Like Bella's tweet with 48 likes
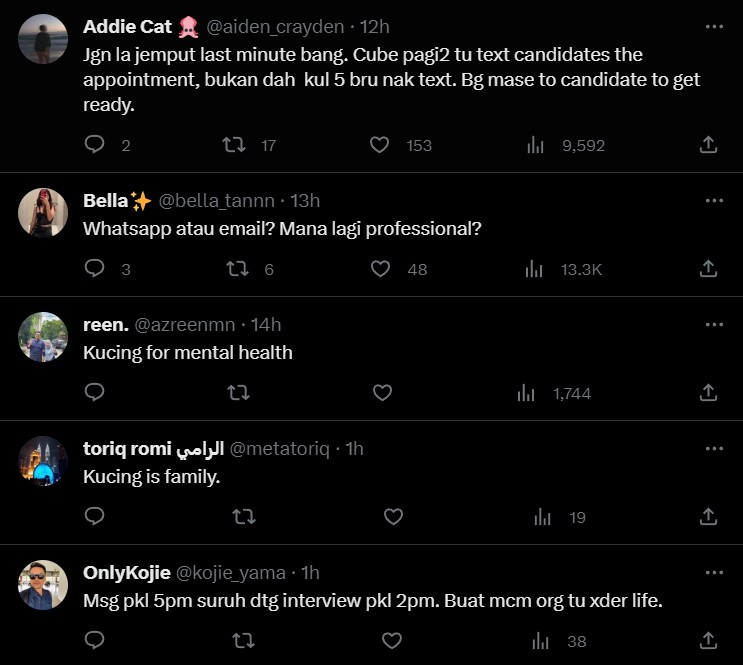The height and width of the screenshot is (665, 743). click(x=379, y=269)
